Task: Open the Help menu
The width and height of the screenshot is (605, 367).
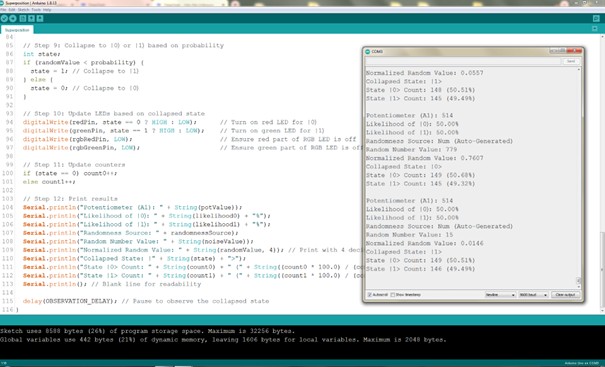Action: [47, 10]
